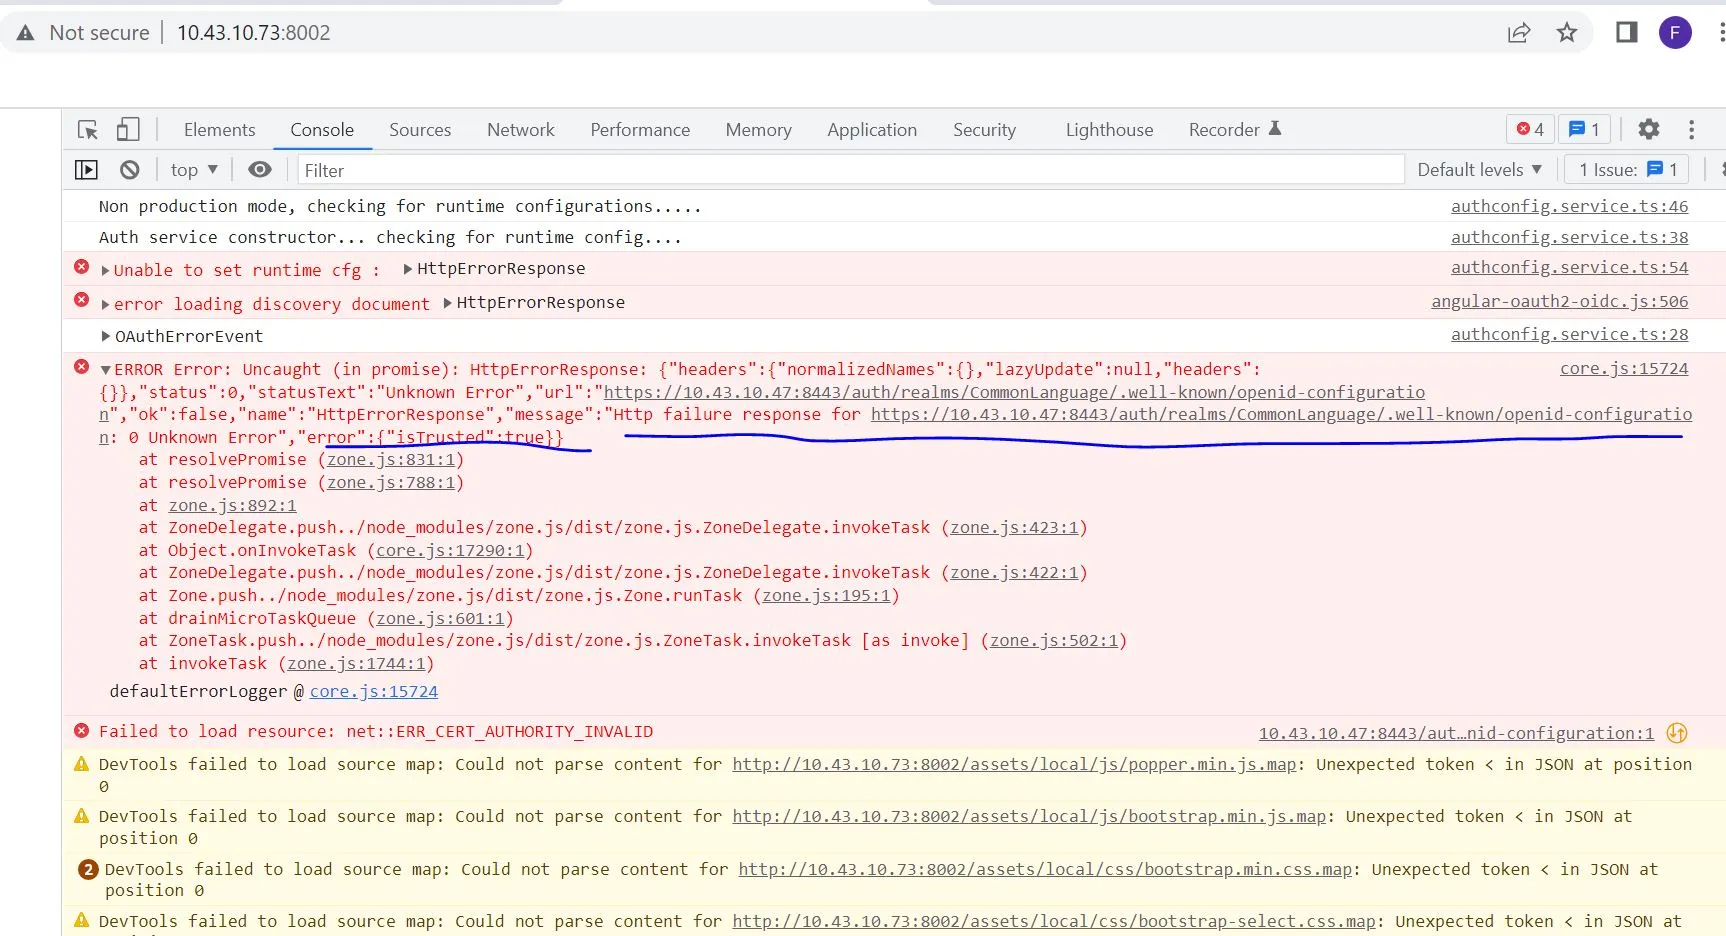Screen dimensions: 1726x936
Task: Expand HttpErrorResponse in runtime cfg error
Action: tap(408, 268)
